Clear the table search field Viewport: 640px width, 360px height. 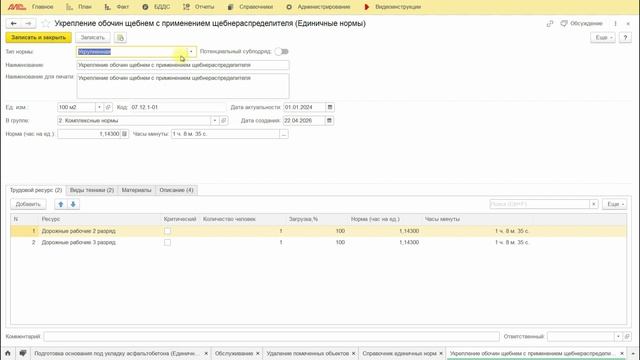click(x=594, y=204)
